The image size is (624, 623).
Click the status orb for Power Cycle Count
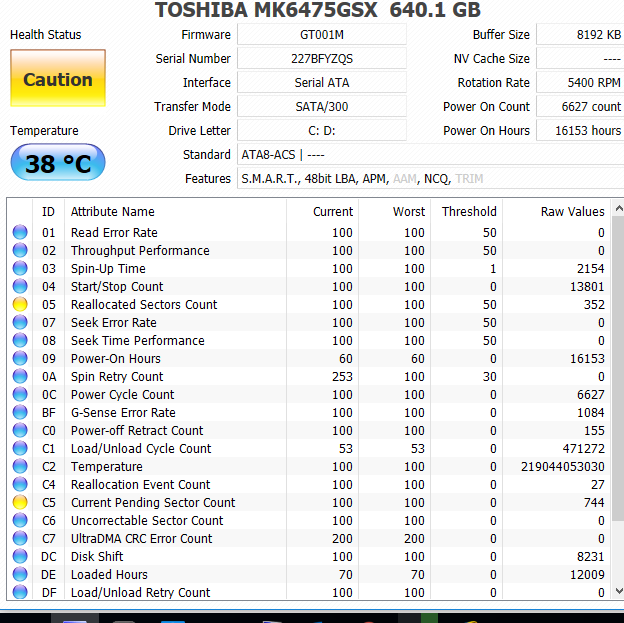click(20, 395)
